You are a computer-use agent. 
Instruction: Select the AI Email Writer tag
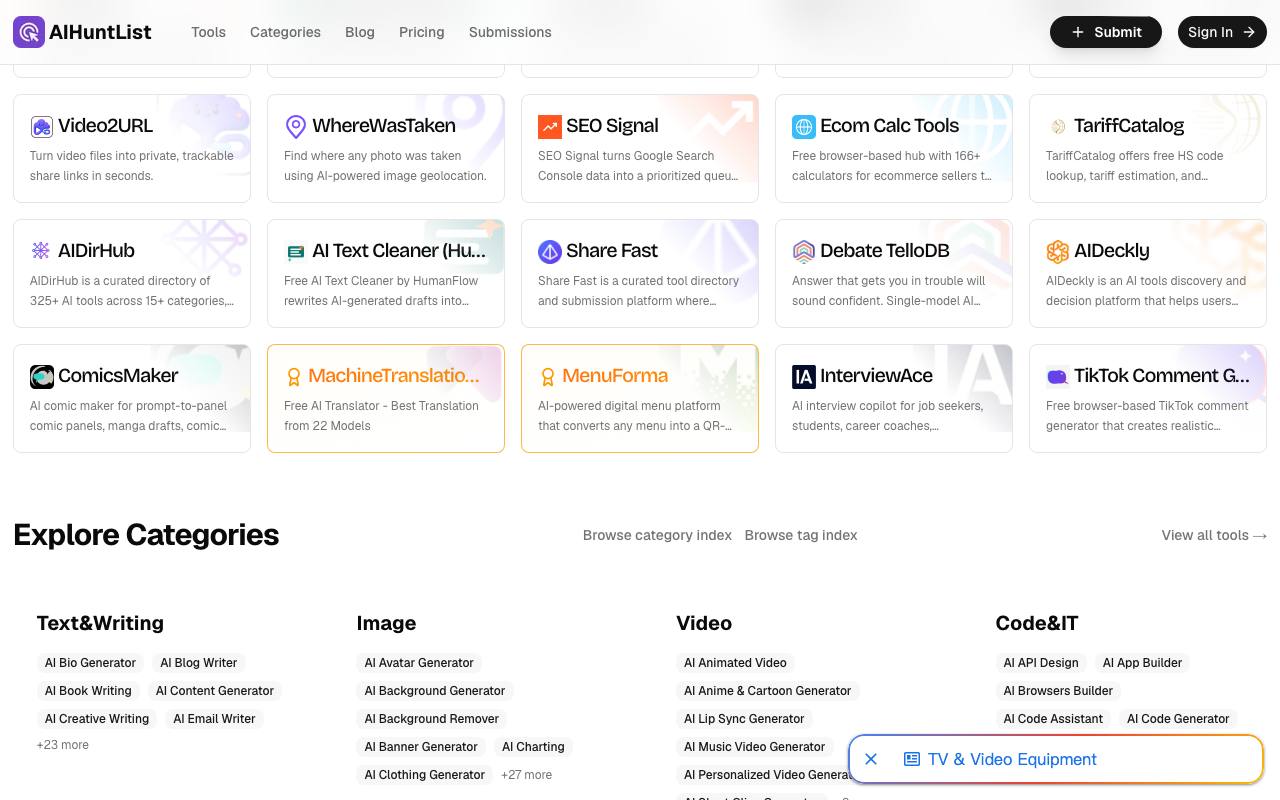click(214, 719)
